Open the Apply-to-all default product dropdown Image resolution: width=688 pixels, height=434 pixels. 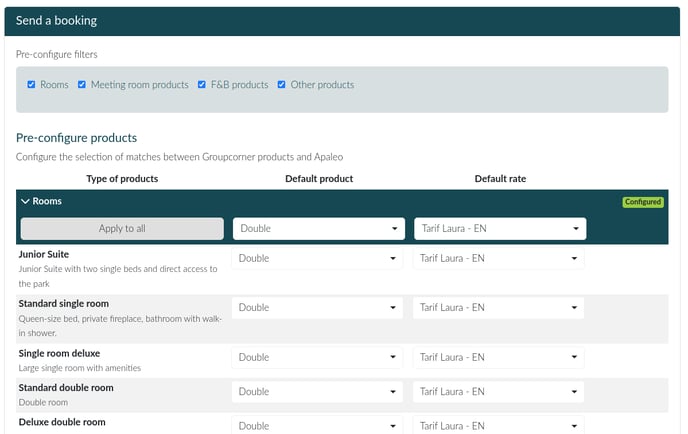click(319, 229)
